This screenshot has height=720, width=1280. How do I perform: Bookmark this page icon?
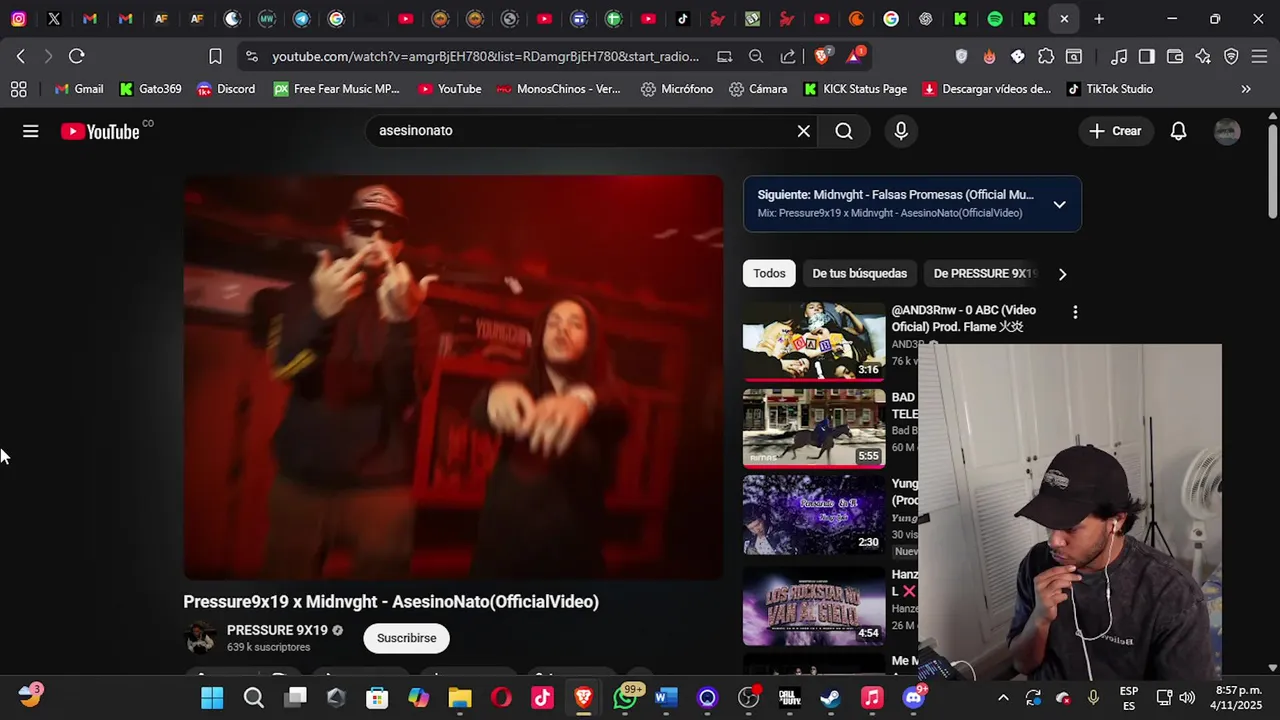pyautogui.click(x=215, y=56)
